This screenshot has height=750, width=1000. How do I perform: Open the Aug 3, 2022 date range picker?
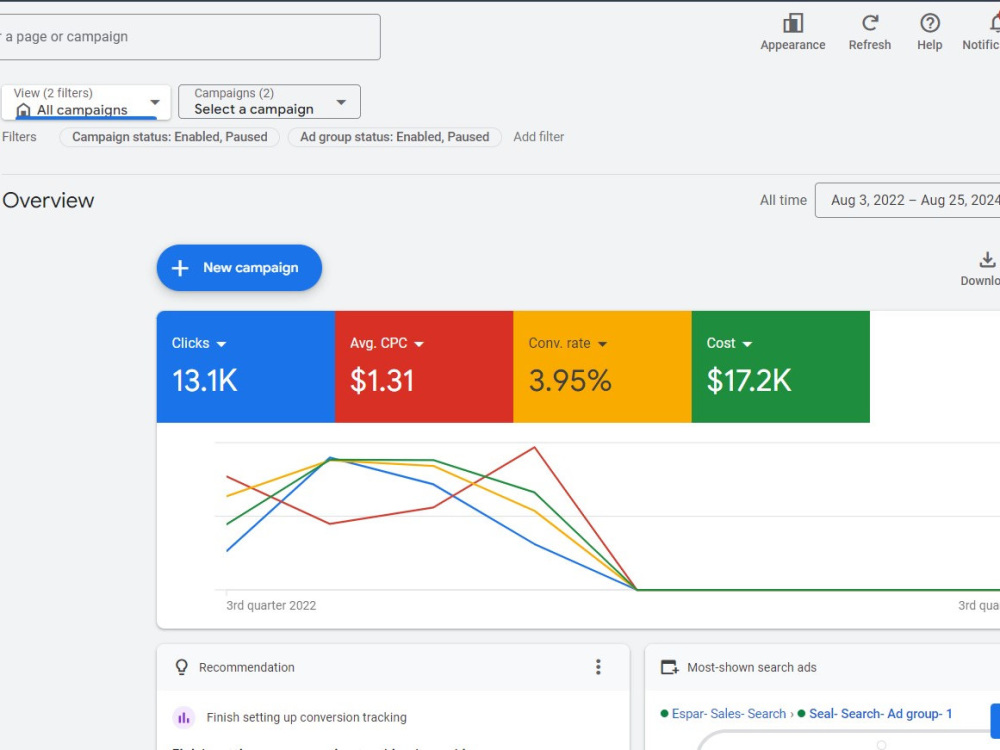click(908, 200)
